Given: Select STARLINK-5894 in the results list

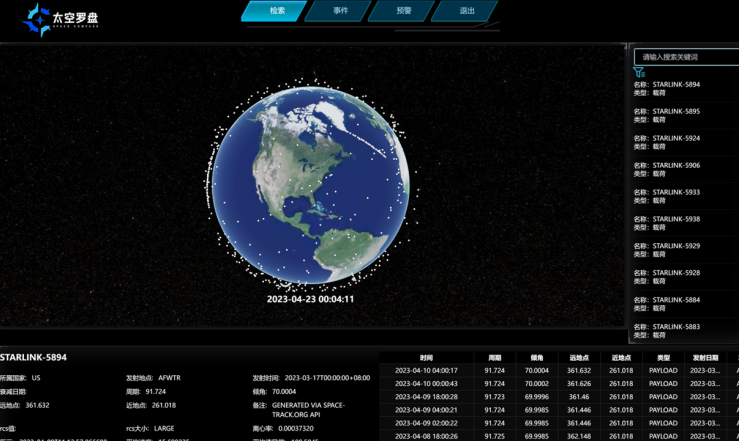Looking at the screenshot, I should coord(680,89).
